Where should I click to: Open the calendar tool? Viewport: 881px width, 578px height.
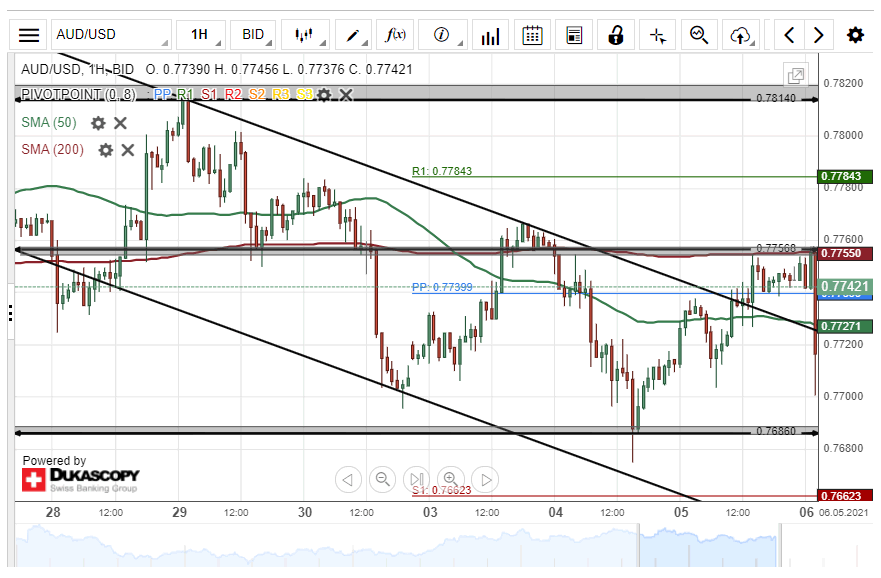(x=532, y=35)
